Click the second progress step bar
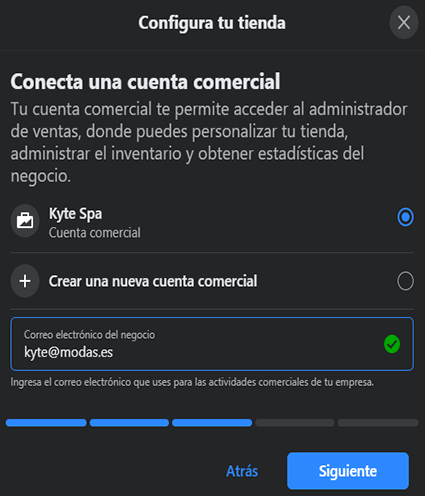Viewport: 425px width, 496px height. coord(129,423)
